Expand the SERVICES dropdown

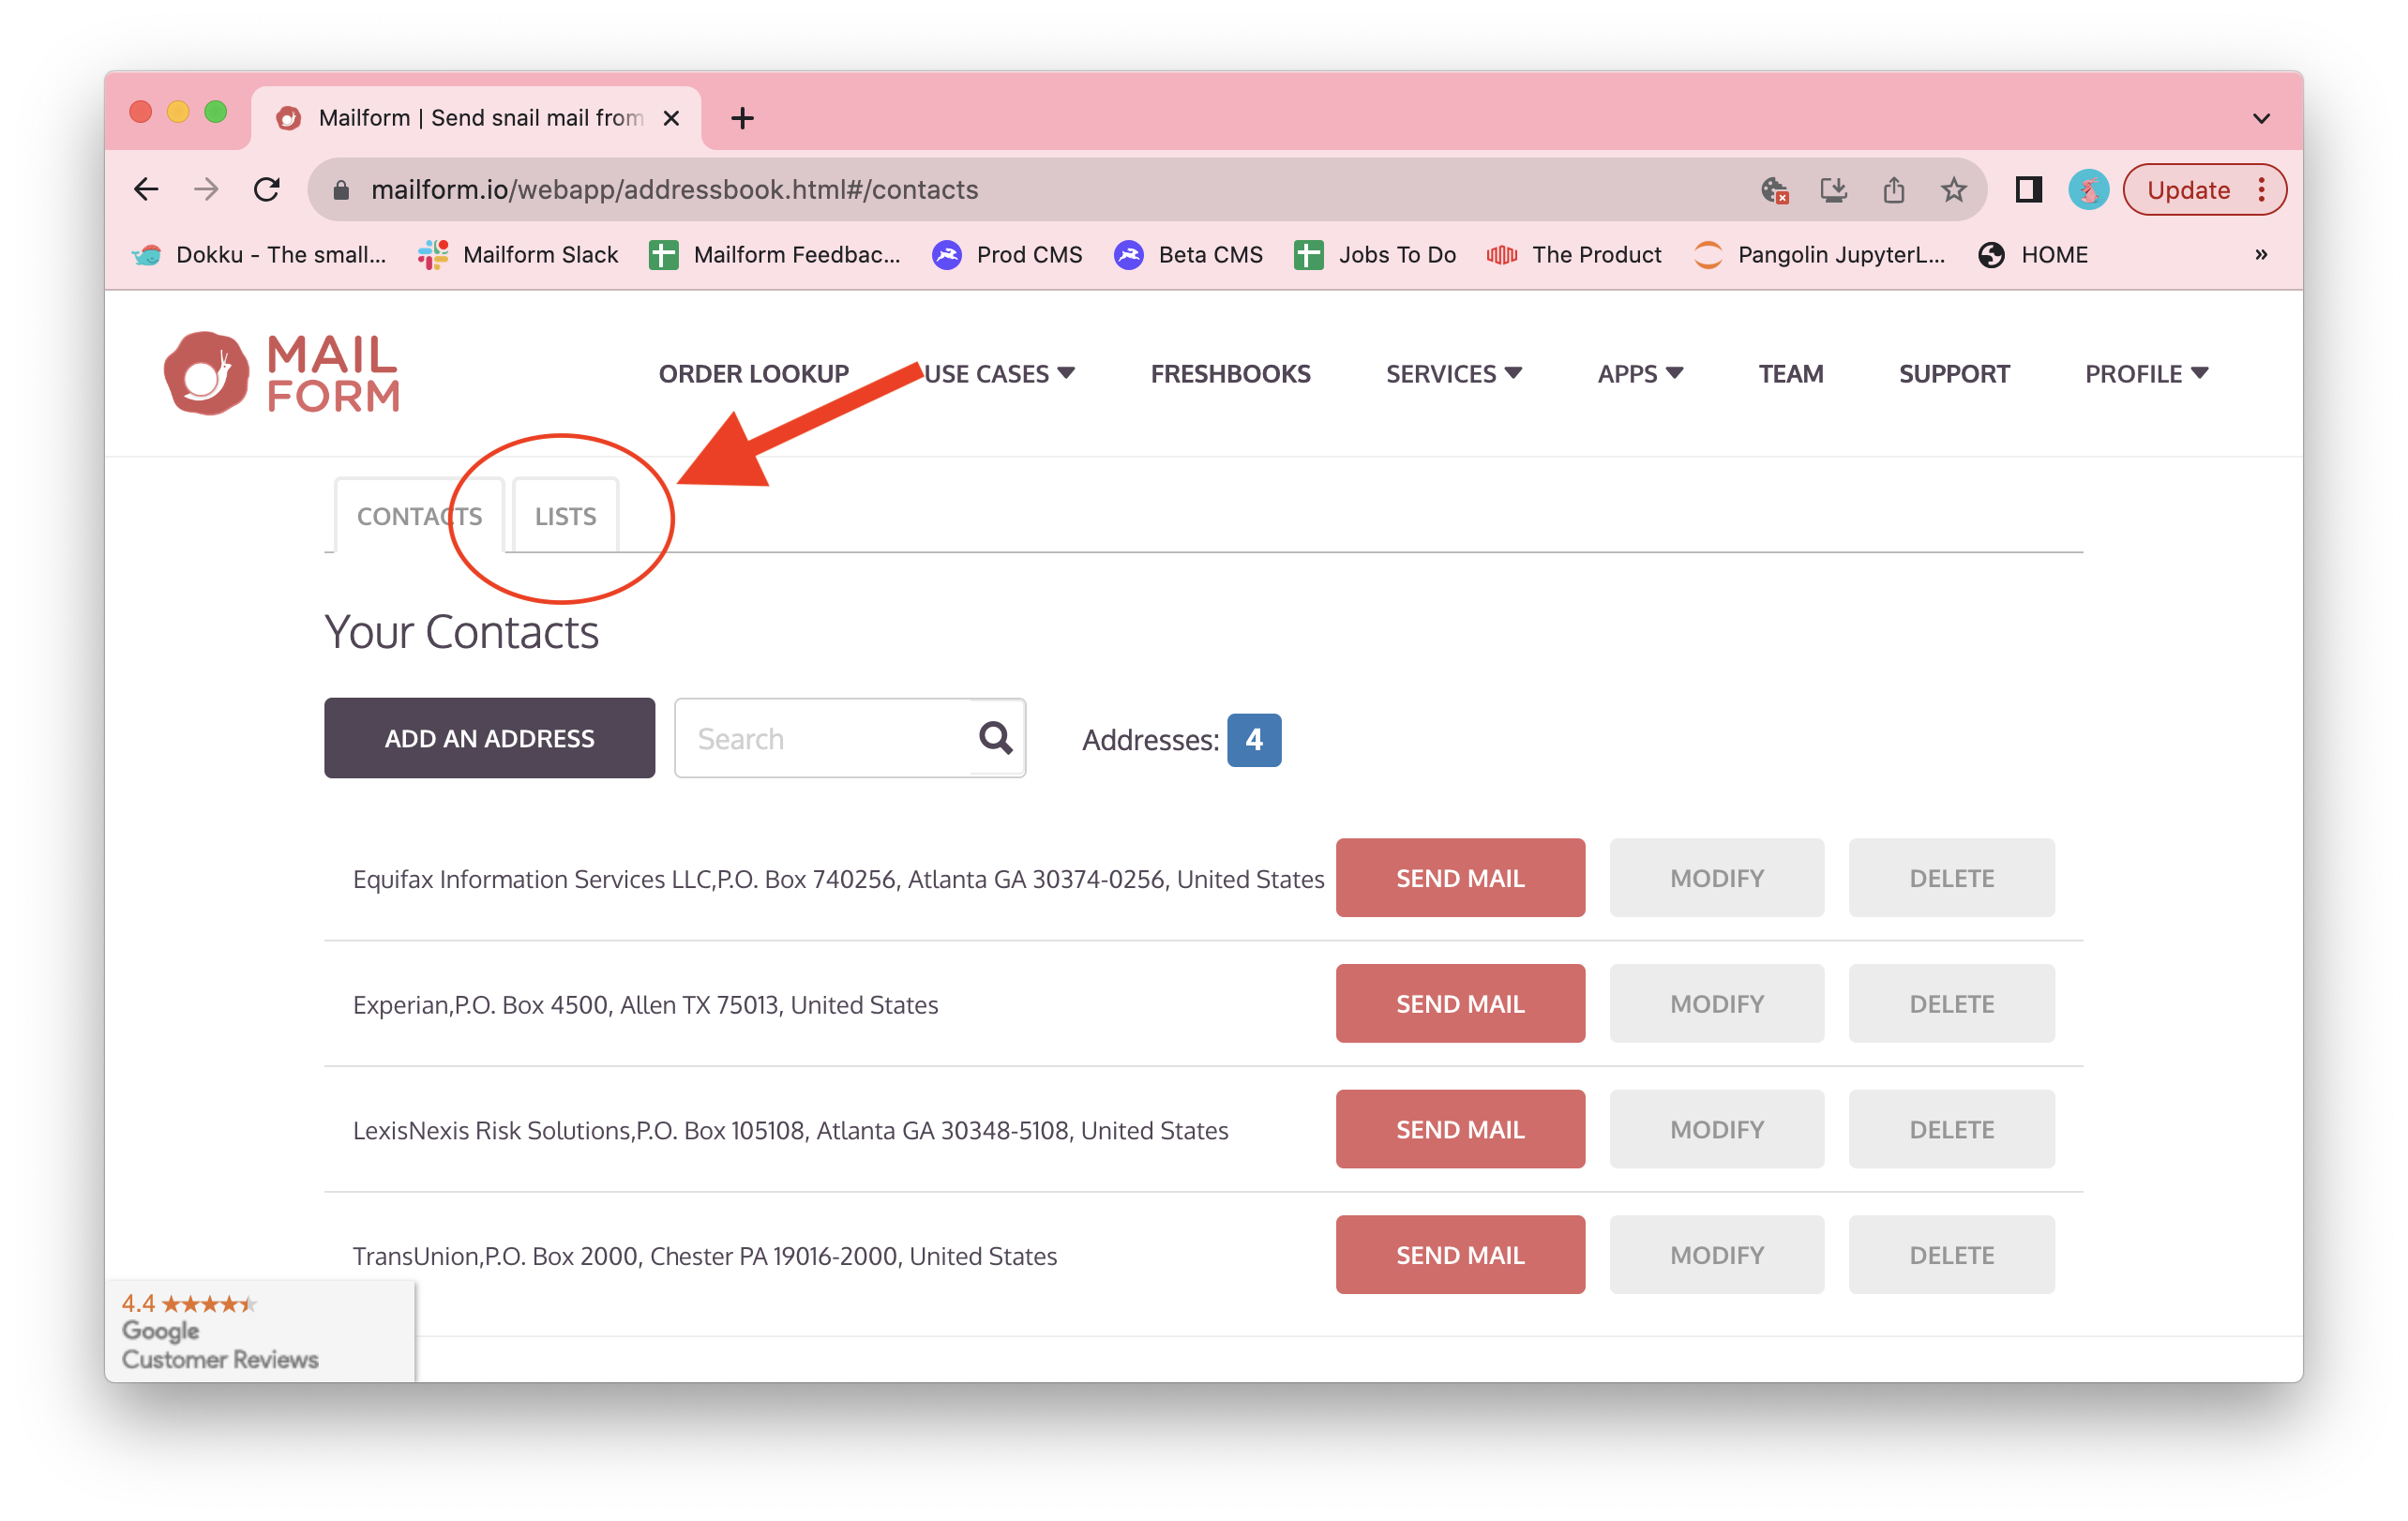coord(1454,373)
